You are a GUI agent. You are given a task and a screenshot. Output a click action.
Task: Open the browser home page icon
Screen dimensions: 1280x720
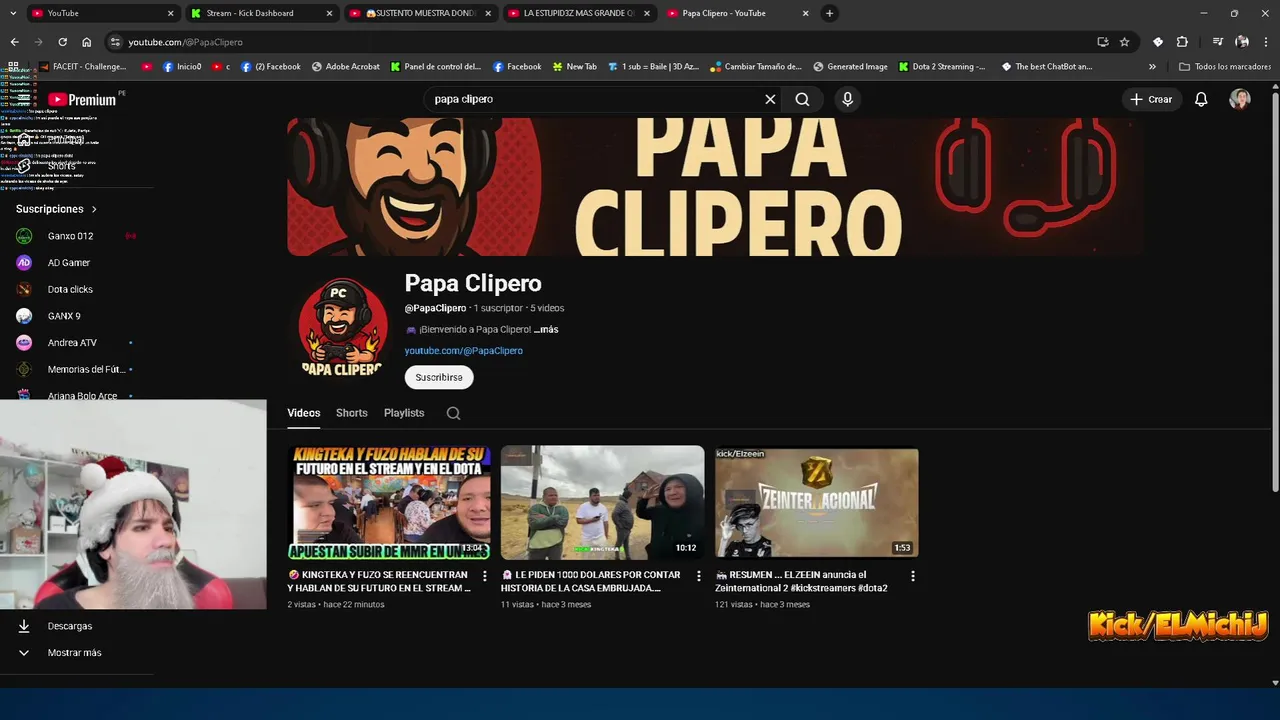[x=87, y=42]
